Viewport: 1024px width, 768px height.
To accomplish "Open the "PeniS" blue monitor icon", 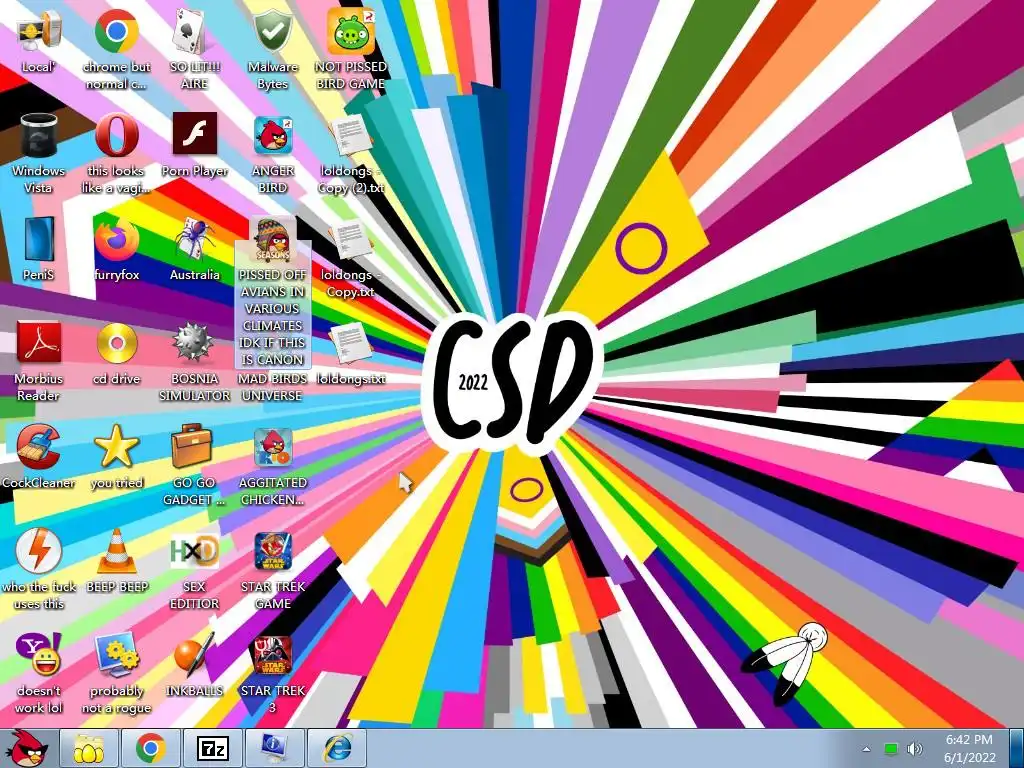I will 38,240.
